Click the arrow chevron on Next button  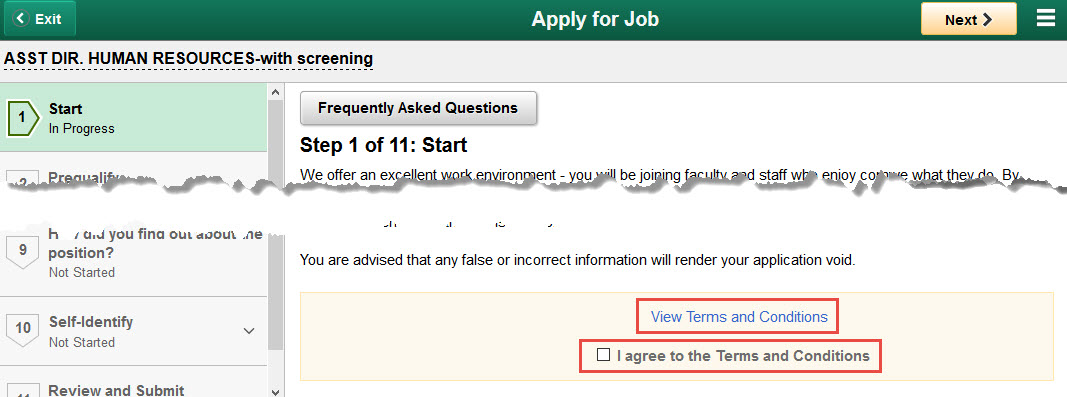tap(987, 20)
